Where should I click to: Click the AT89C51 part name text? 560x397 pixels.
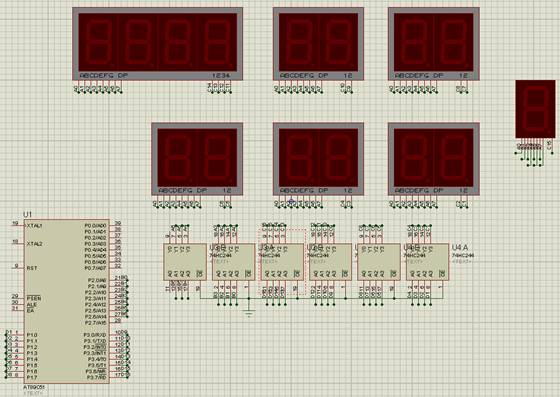34,387
